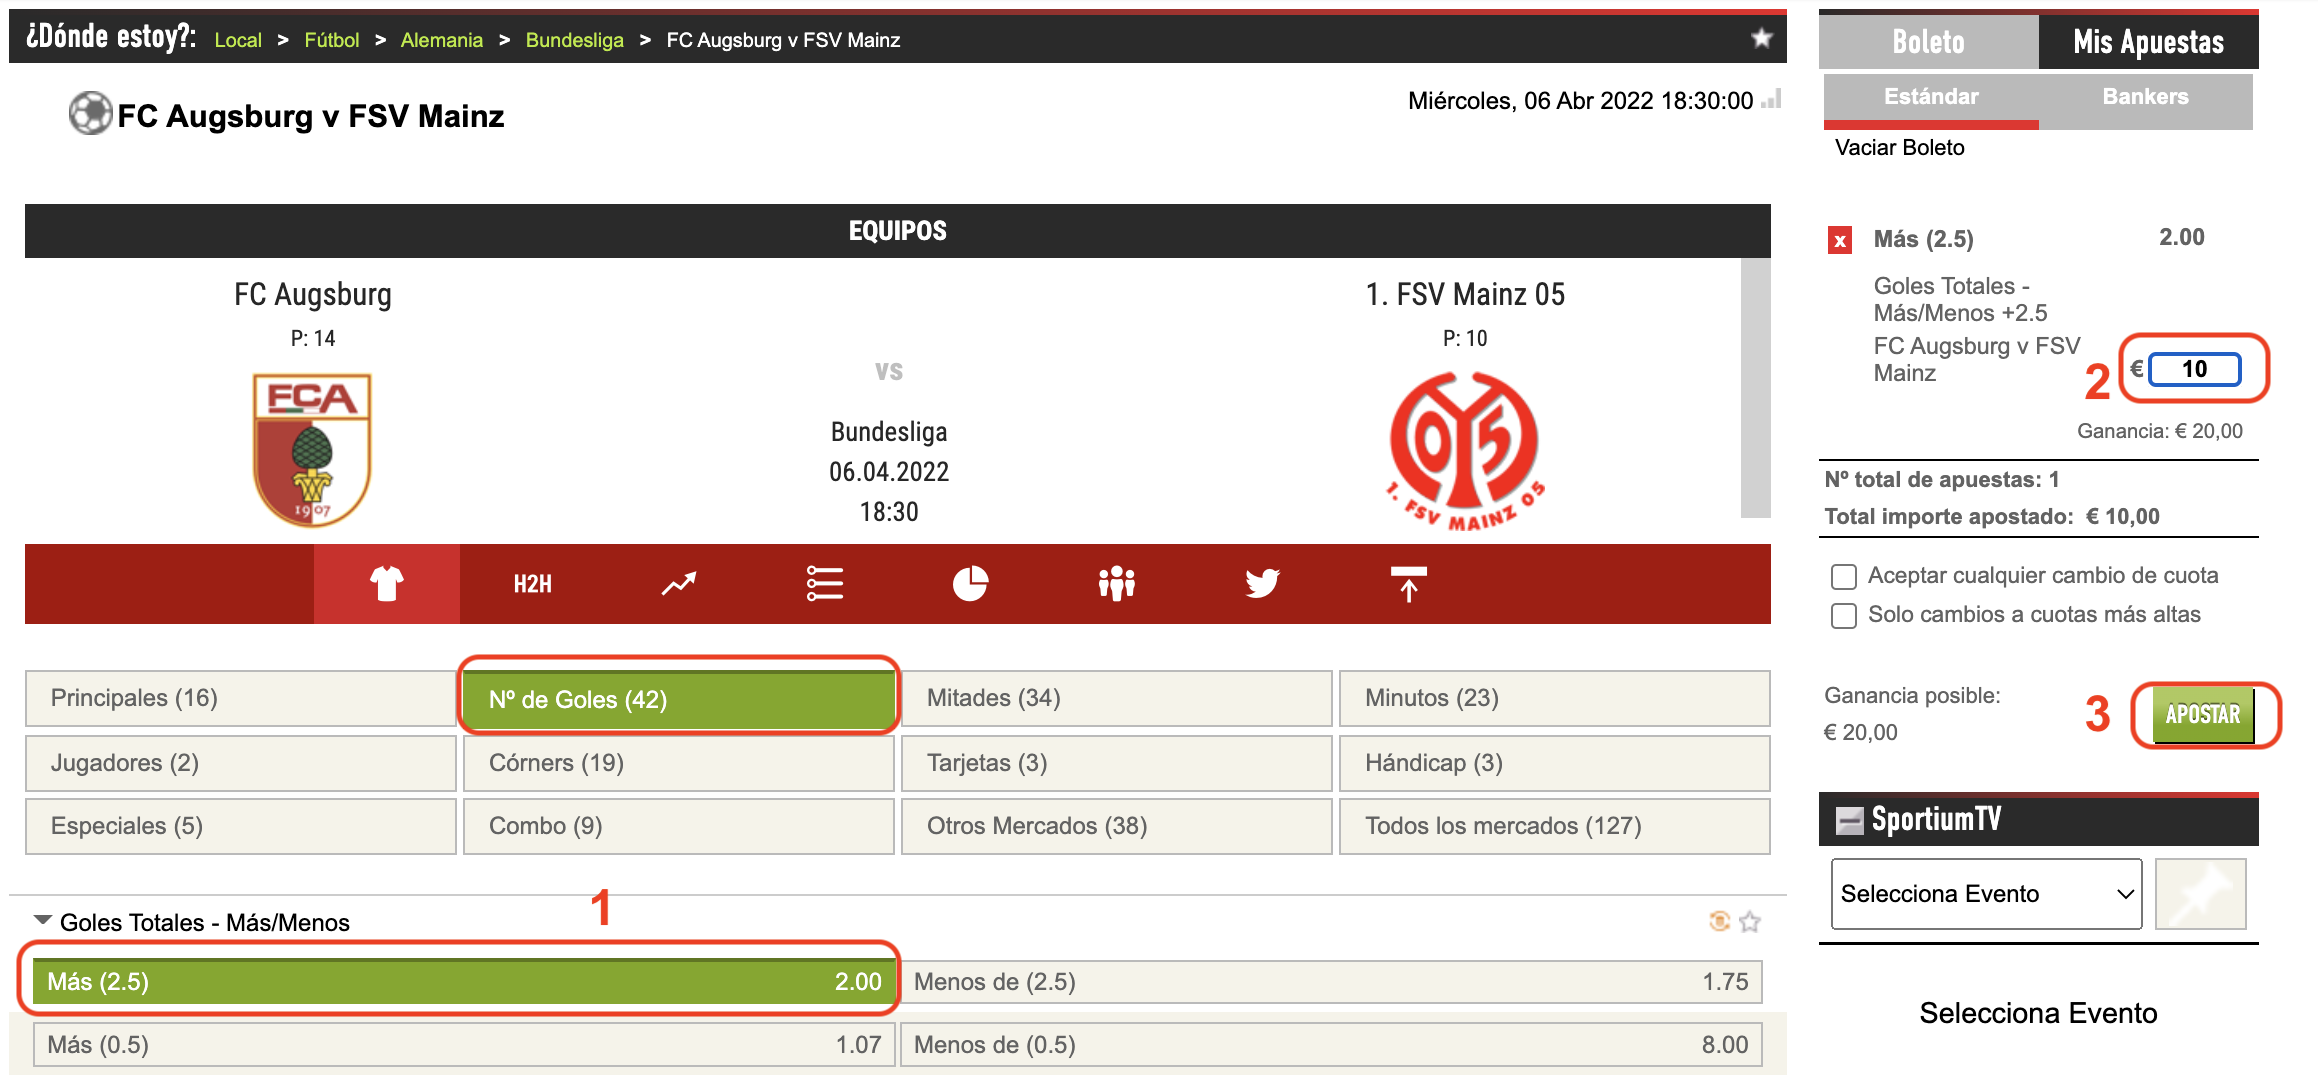
Task: Remove Más (2.5) selection with red x
Action: pyautogui.click(x=1839, y=240)
